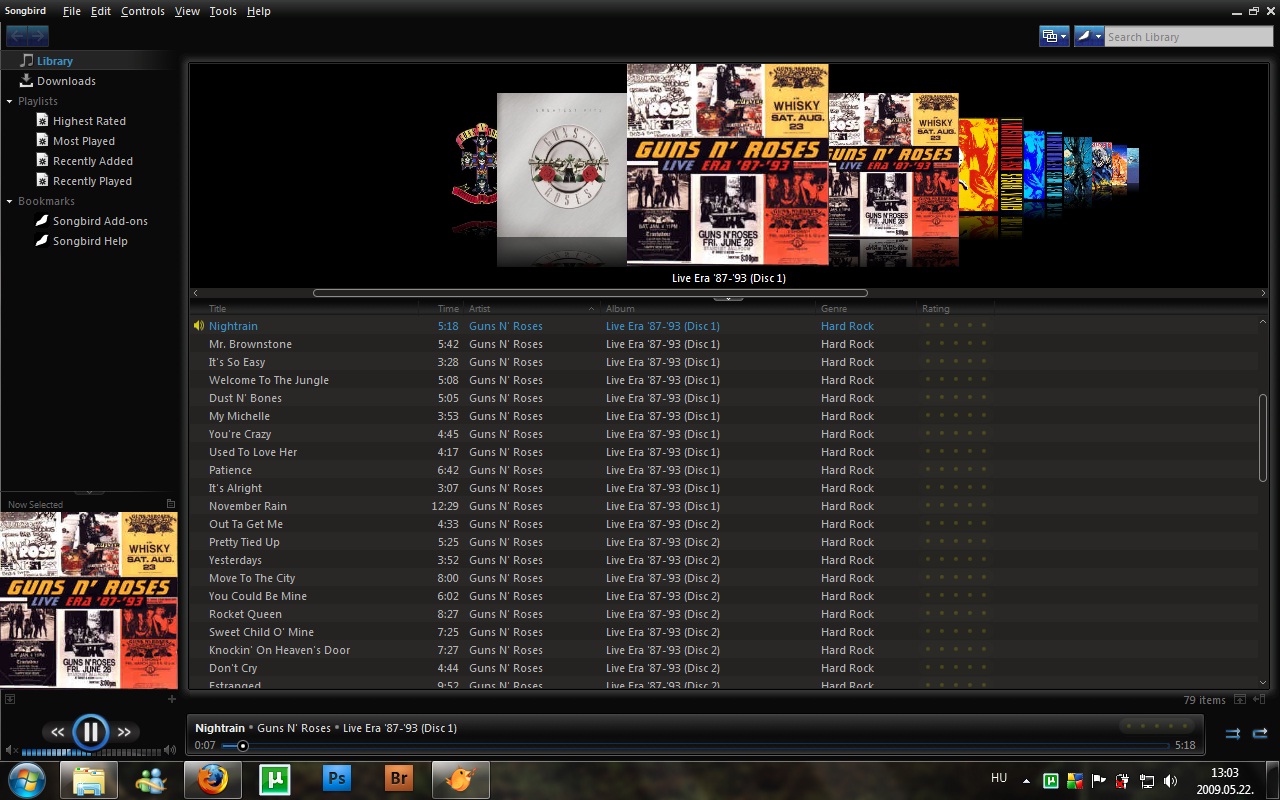Open the Edit menu
Screen dimensions: 1280x800
tap(101, 11)
